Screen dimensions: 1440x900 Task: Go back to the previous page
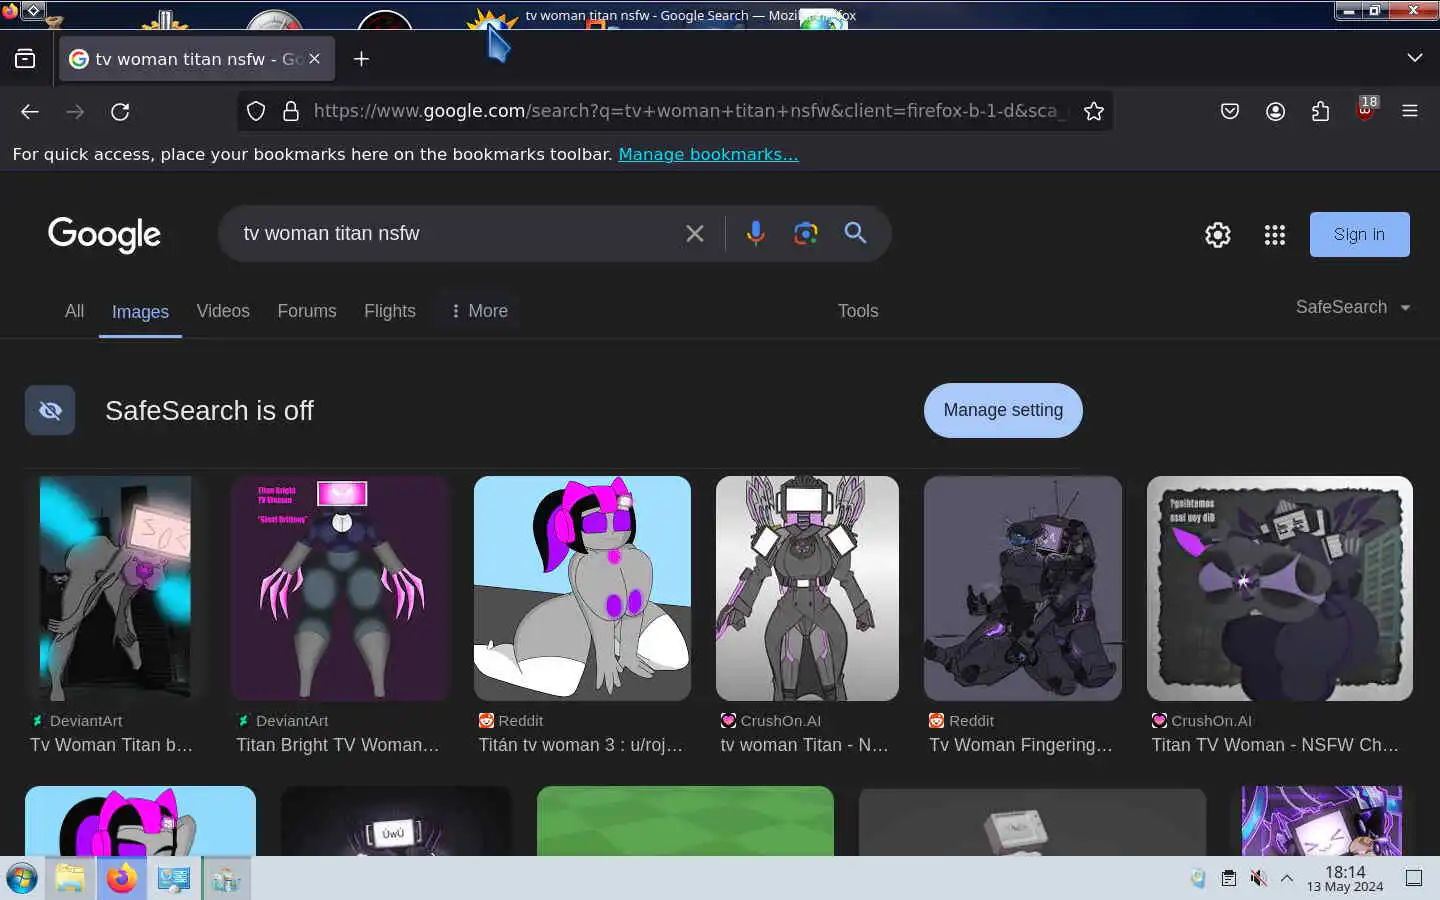click(30, 111)
